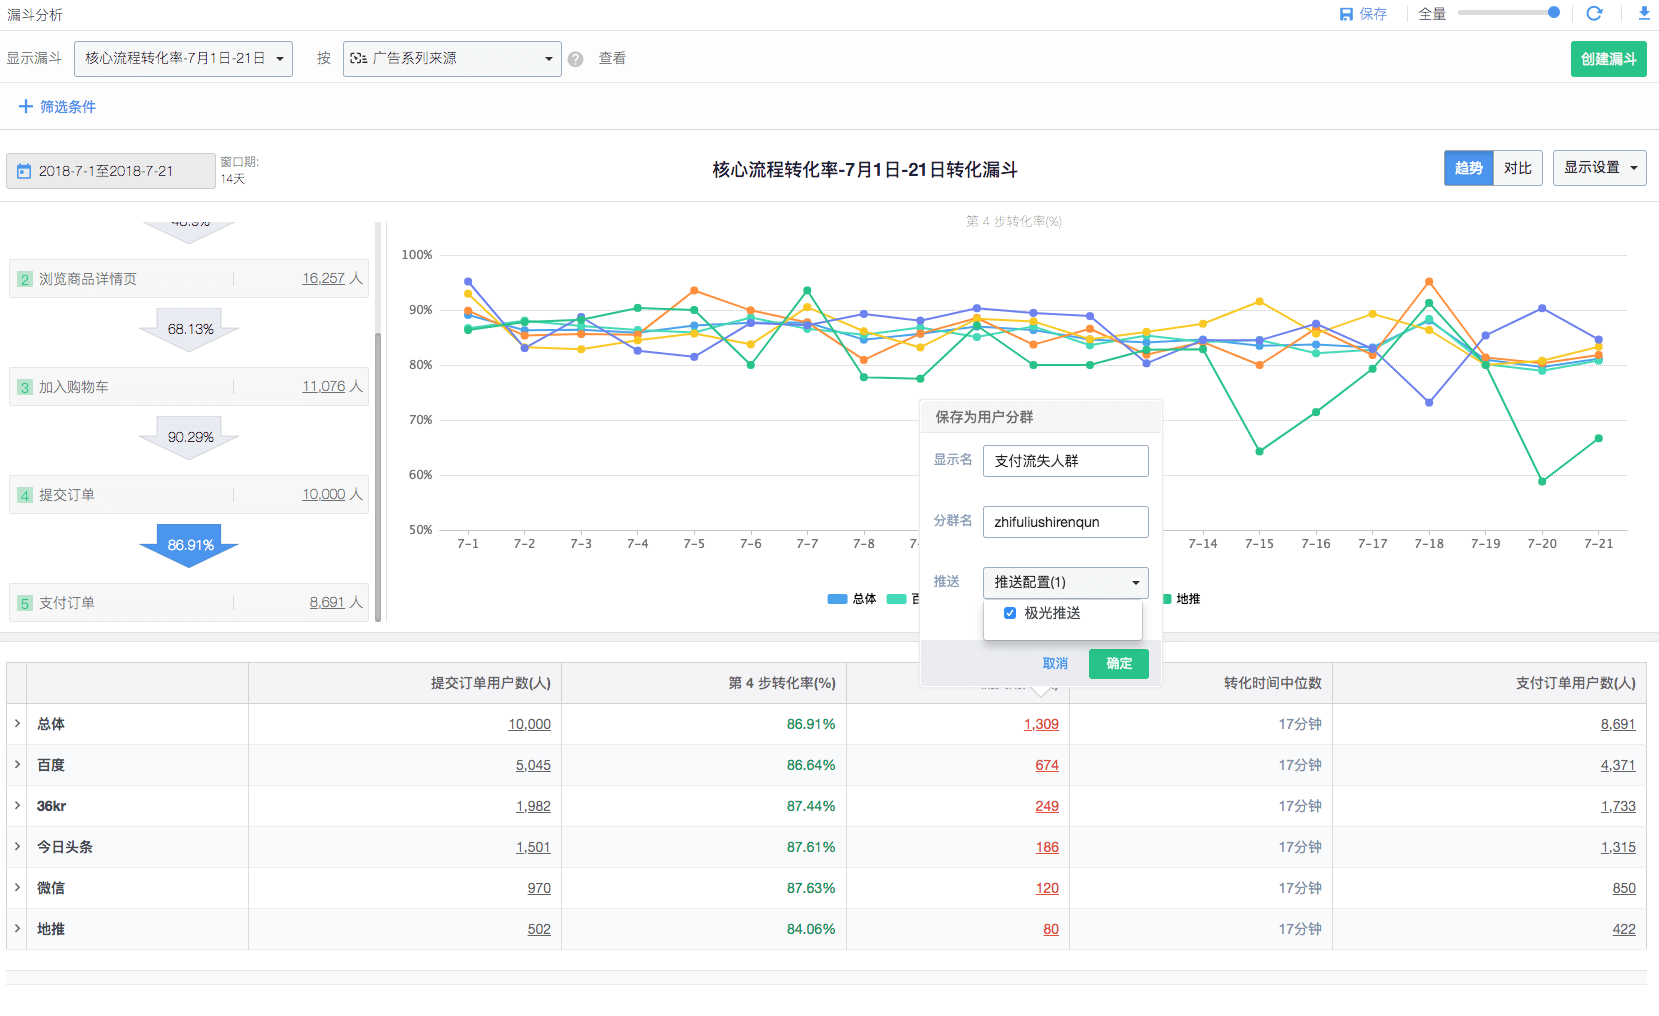Expand the 36kr table row

tap(17, 805)
